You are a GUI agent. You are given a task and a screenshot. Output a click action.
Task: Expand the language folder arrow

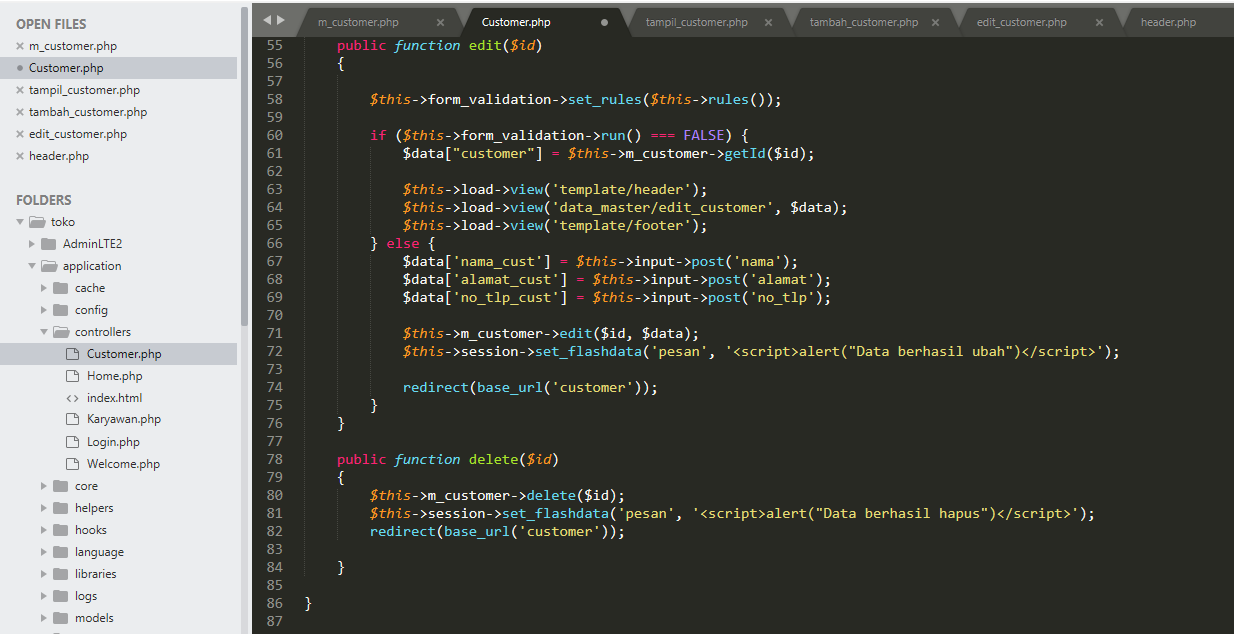[44, 552]
